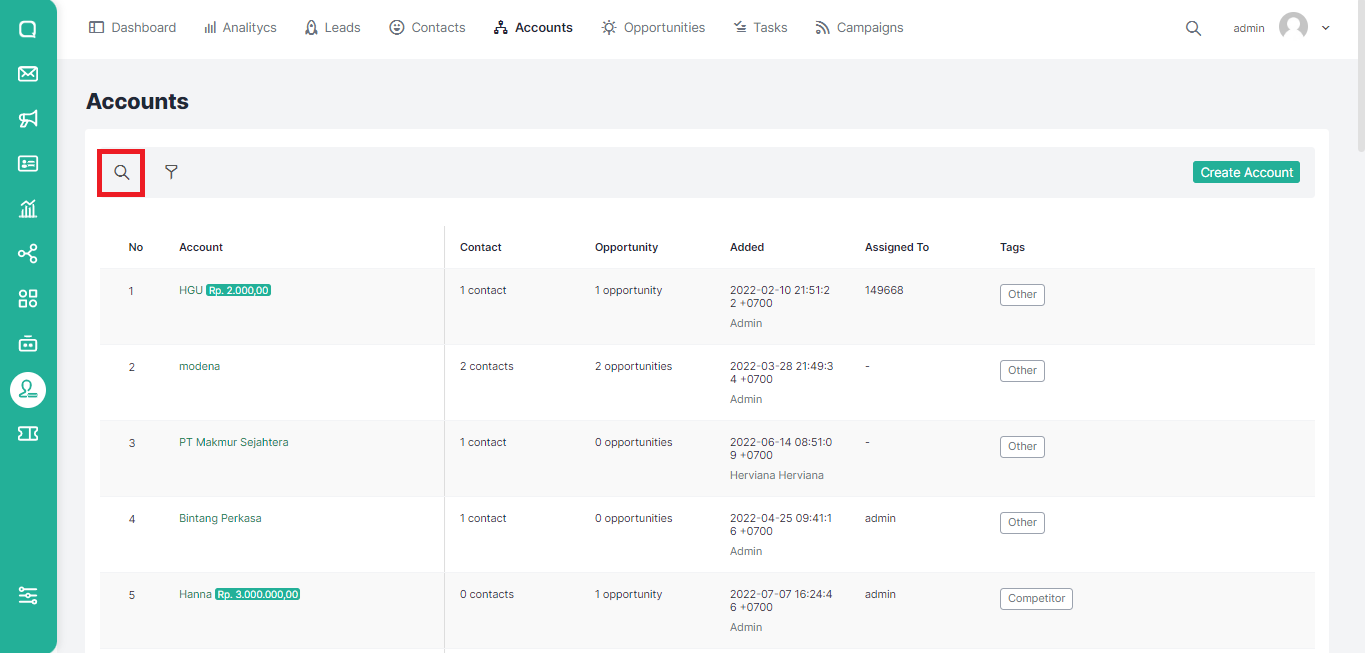Click the Create Account button
Screen dimensions: 1365x653
pyautogui.click(x=1246, y=172)
